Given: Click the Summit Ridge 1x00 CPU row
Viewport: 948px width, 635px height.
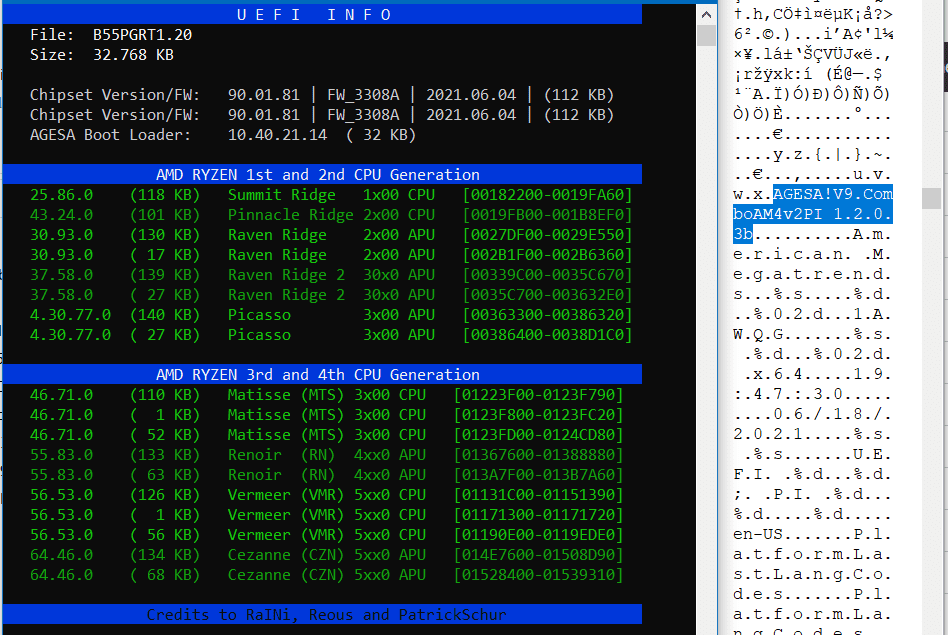Looking at the screenshot, I should point(331,194).
